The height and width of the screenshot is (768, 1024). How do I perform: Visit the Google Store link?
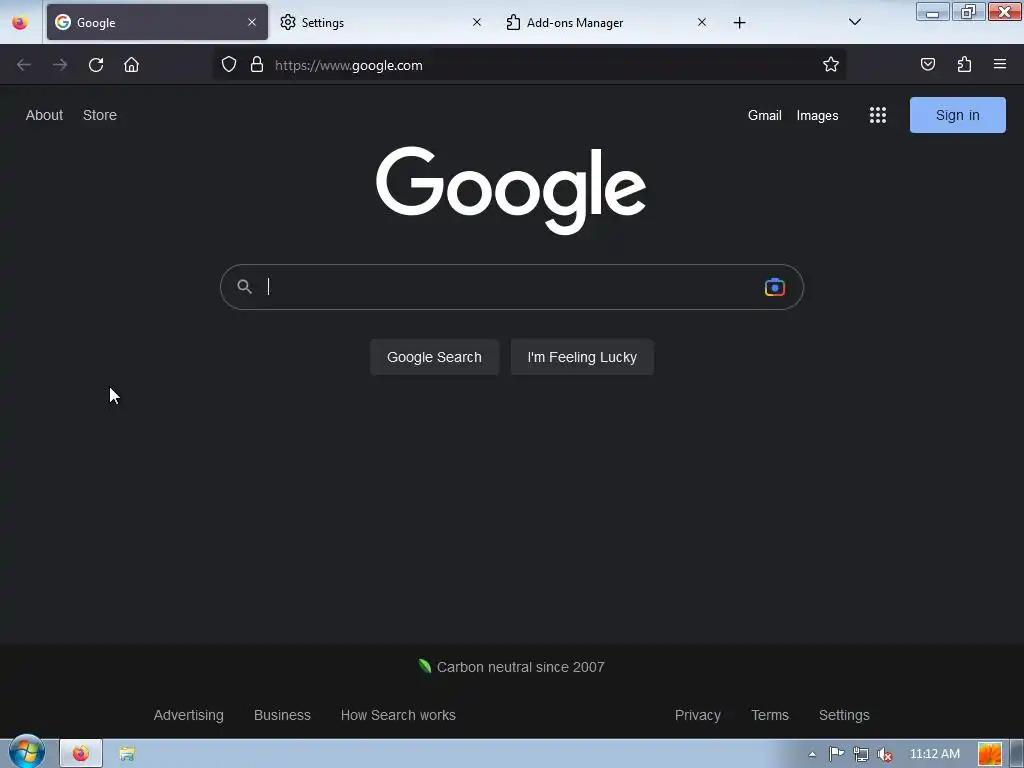(100, 115)
